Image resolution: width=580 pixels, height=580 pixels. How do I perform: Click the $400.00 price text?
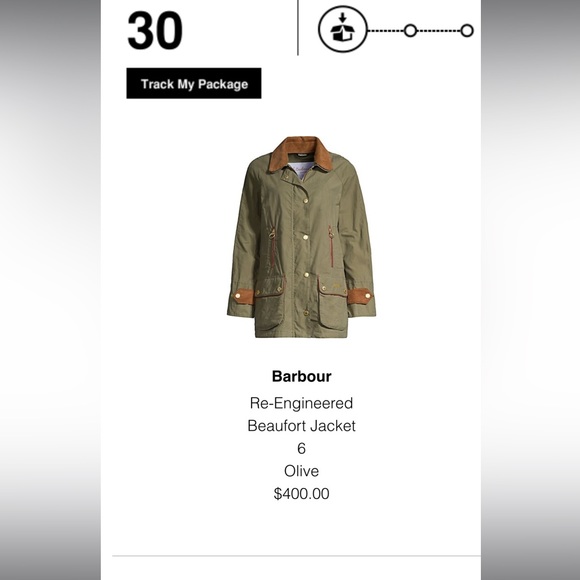[x=301, y=494]
